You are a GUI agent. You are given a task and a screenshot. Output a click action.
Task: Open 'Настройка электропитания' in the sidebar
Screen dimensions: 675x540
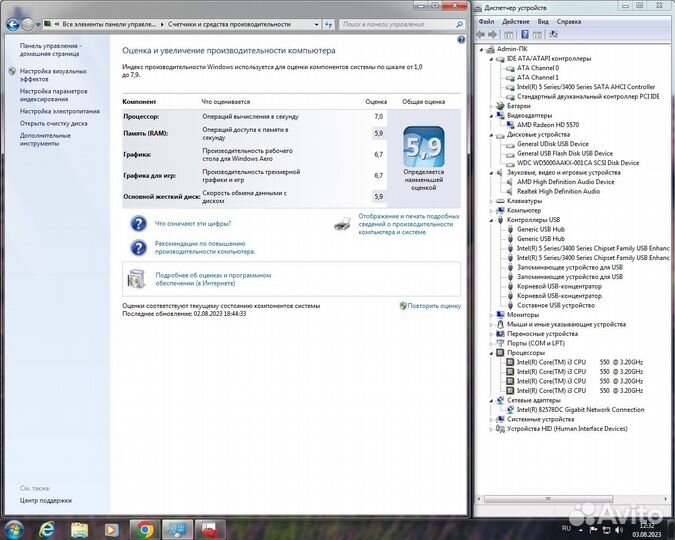coord(59,111)
